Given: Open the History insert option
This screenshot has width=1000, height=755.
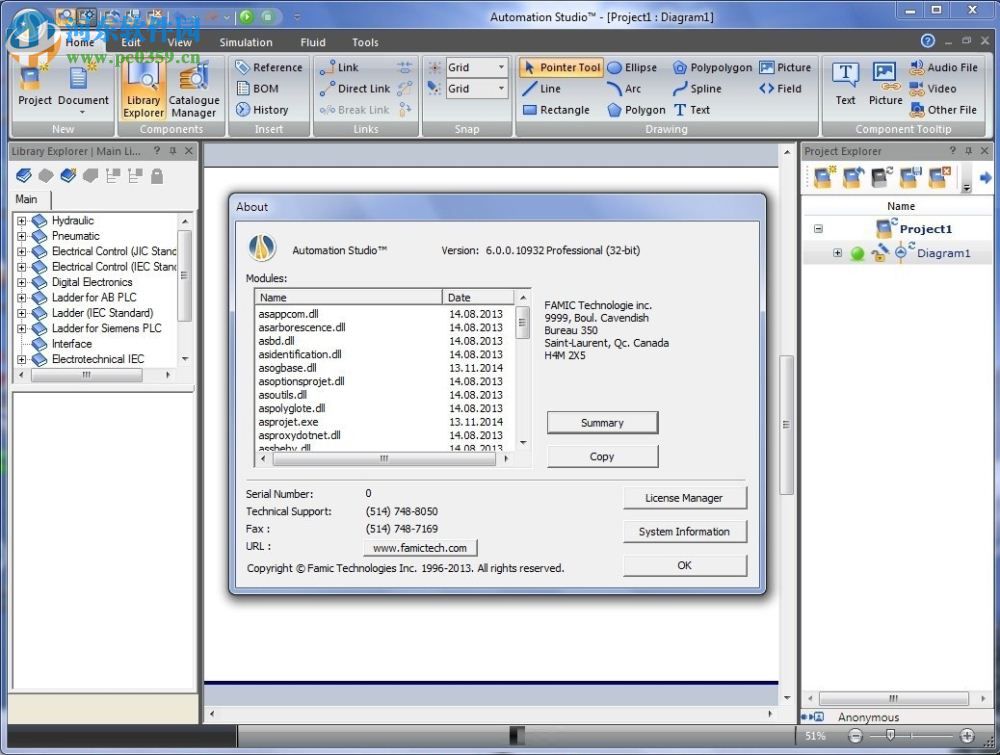Looking at the screenshot, I should point(262,110).
